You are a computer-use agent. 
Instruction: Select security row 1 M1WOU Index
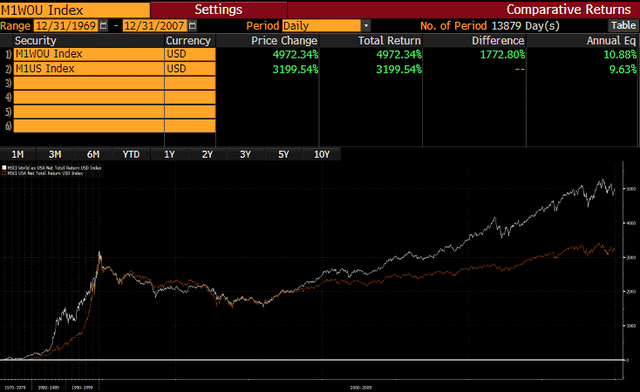89,54
